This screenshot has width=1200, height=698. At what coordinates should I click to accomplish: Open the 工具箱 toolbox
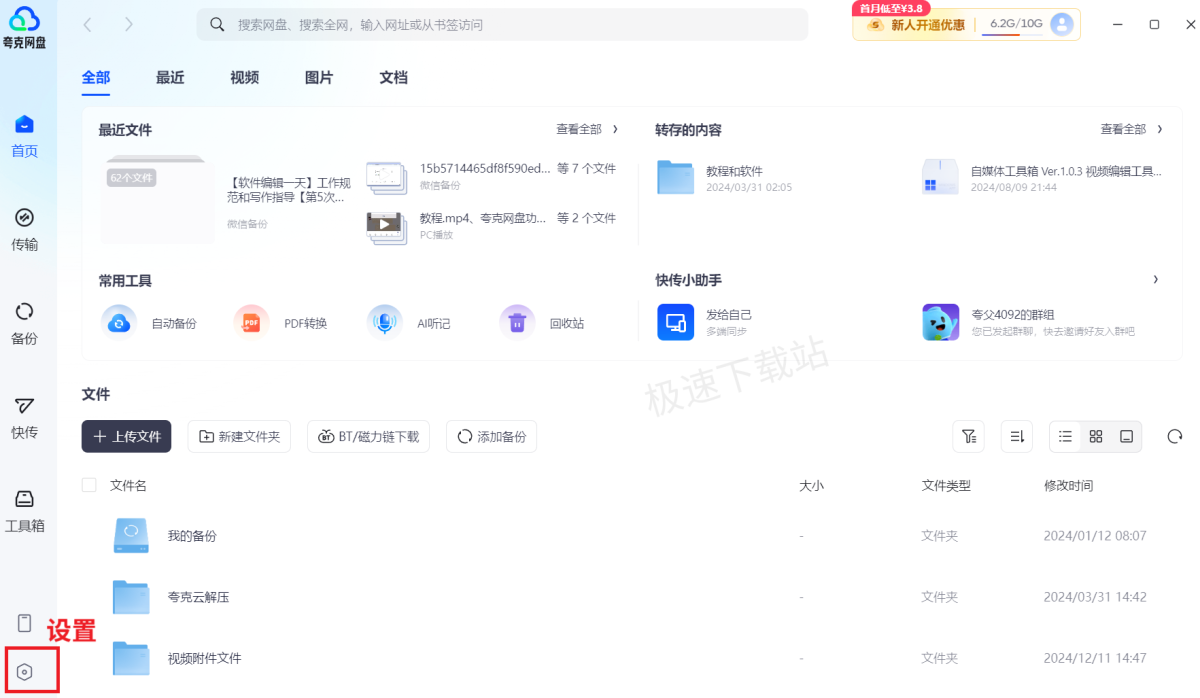[x=24, y=511]
